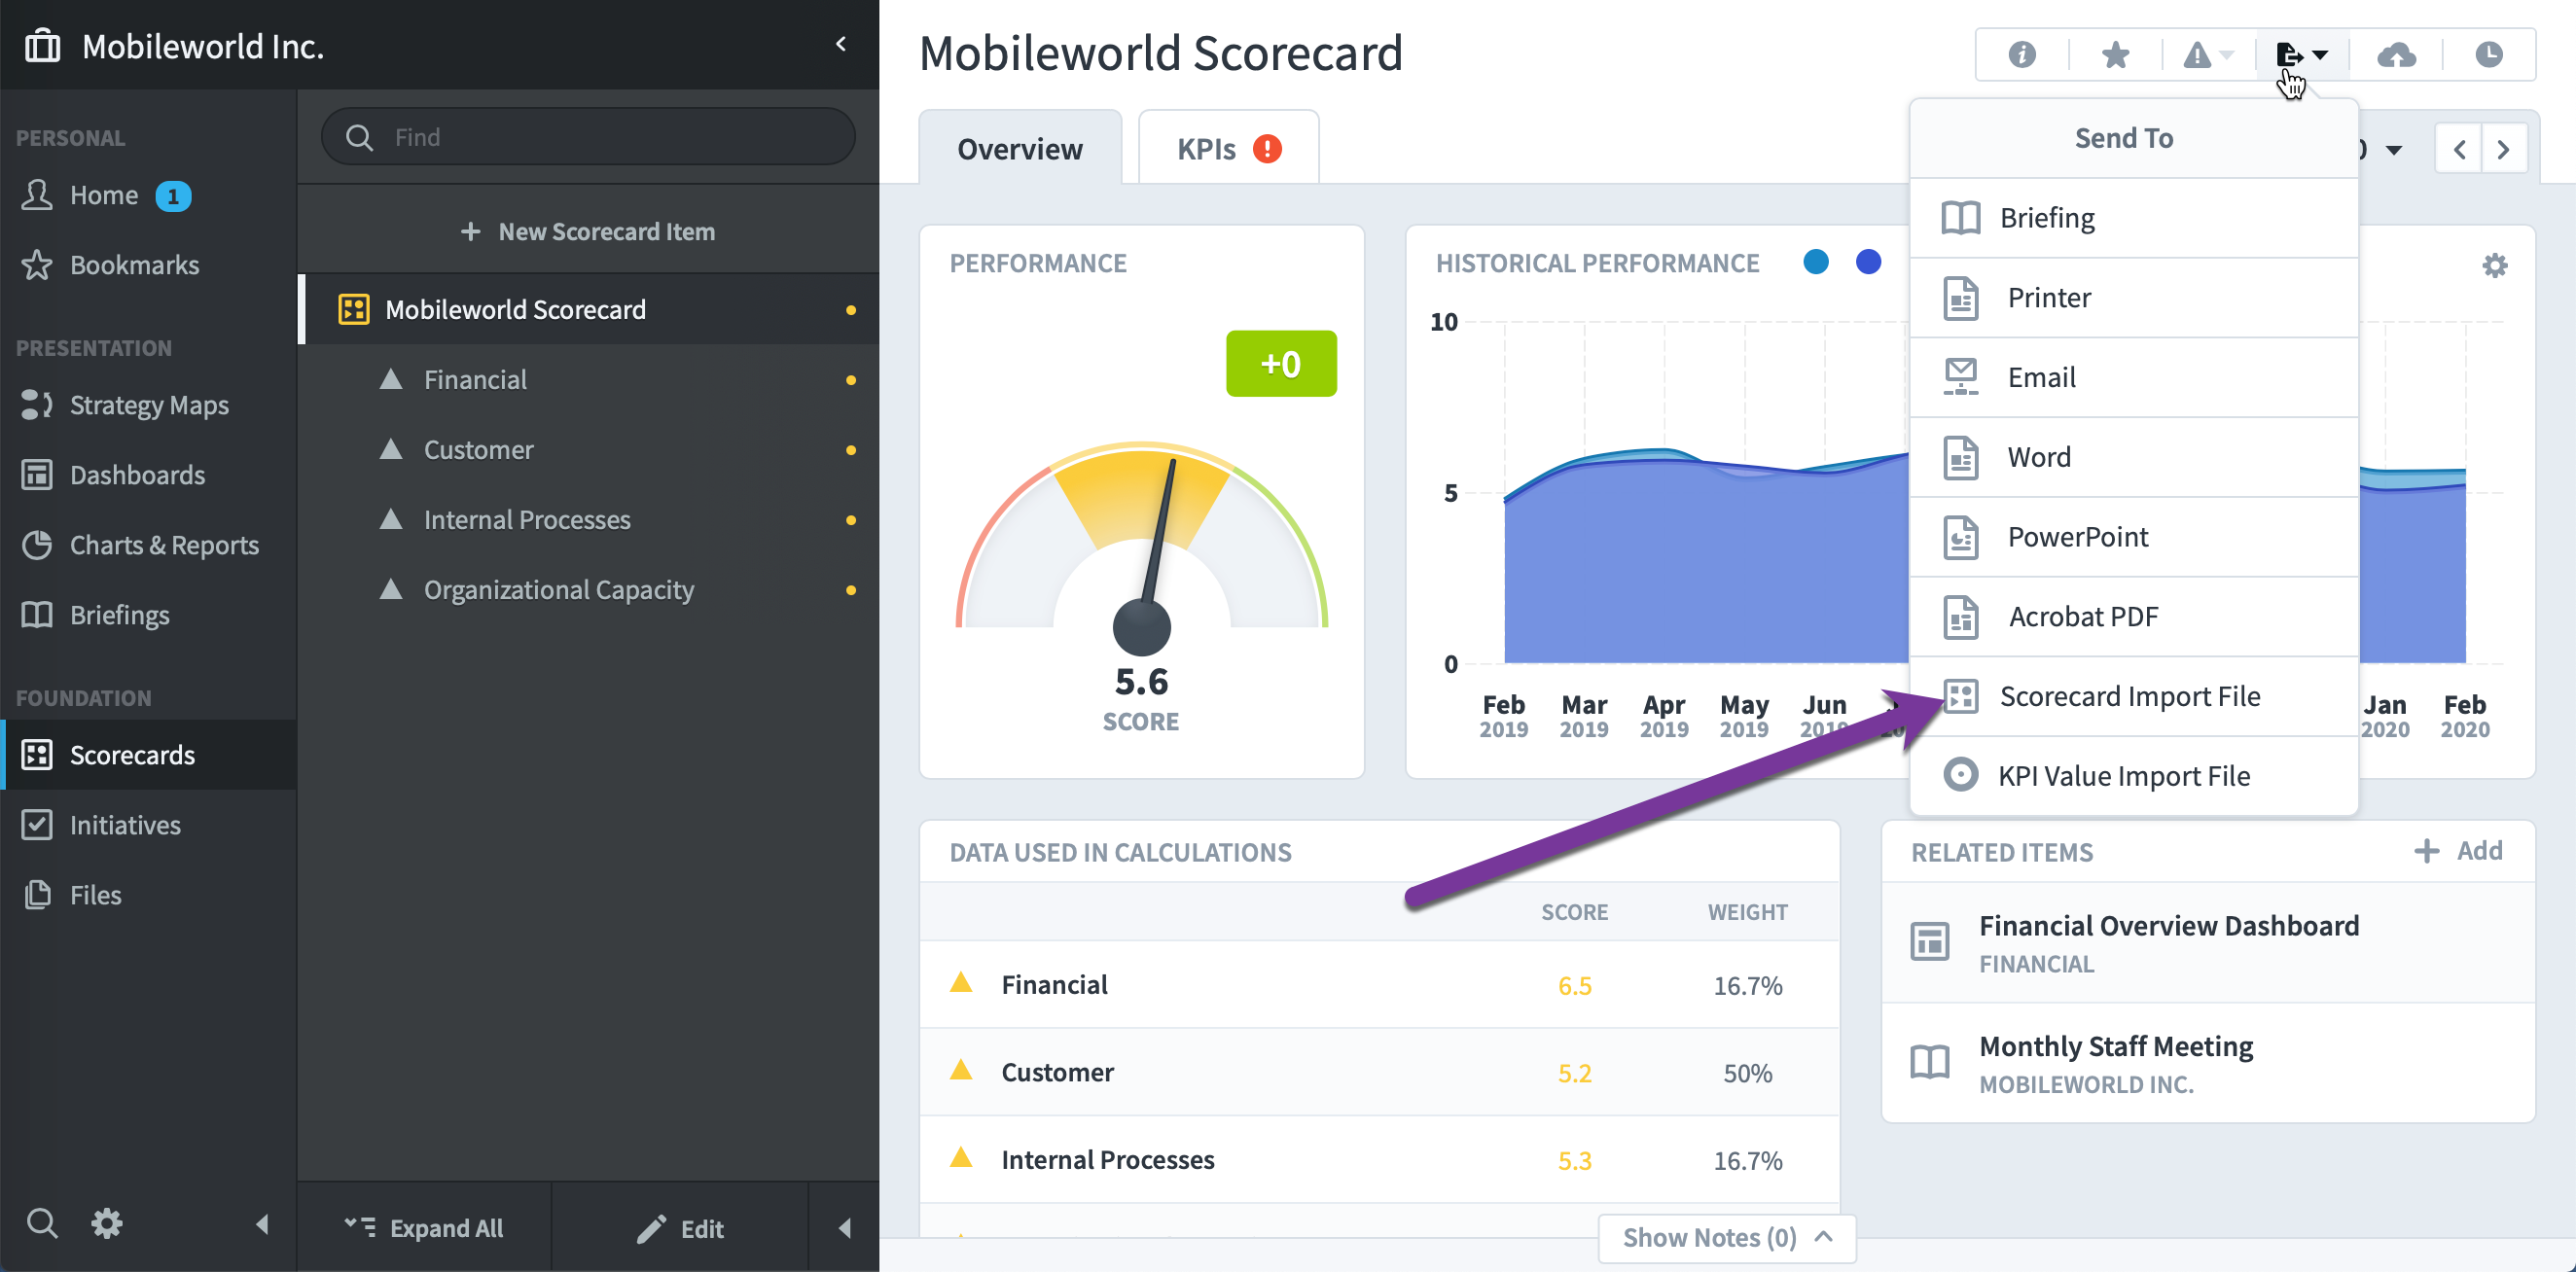Click the Score column header
This screenshot has width=2576, height=1272.
(x=1574, y=912)
